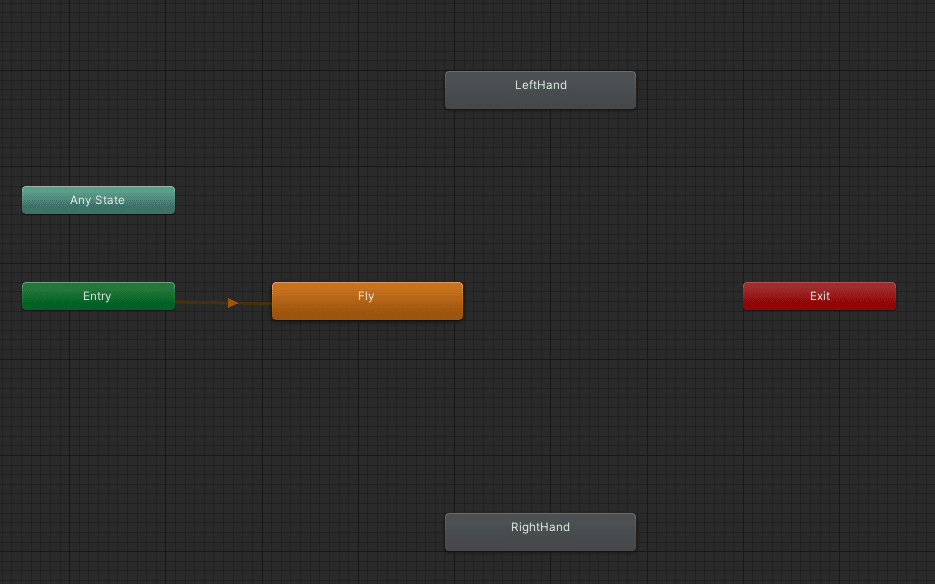Screen dimensions: 935x584
Task: Select the LeftHand state node
Action: [x=540, y=90]
